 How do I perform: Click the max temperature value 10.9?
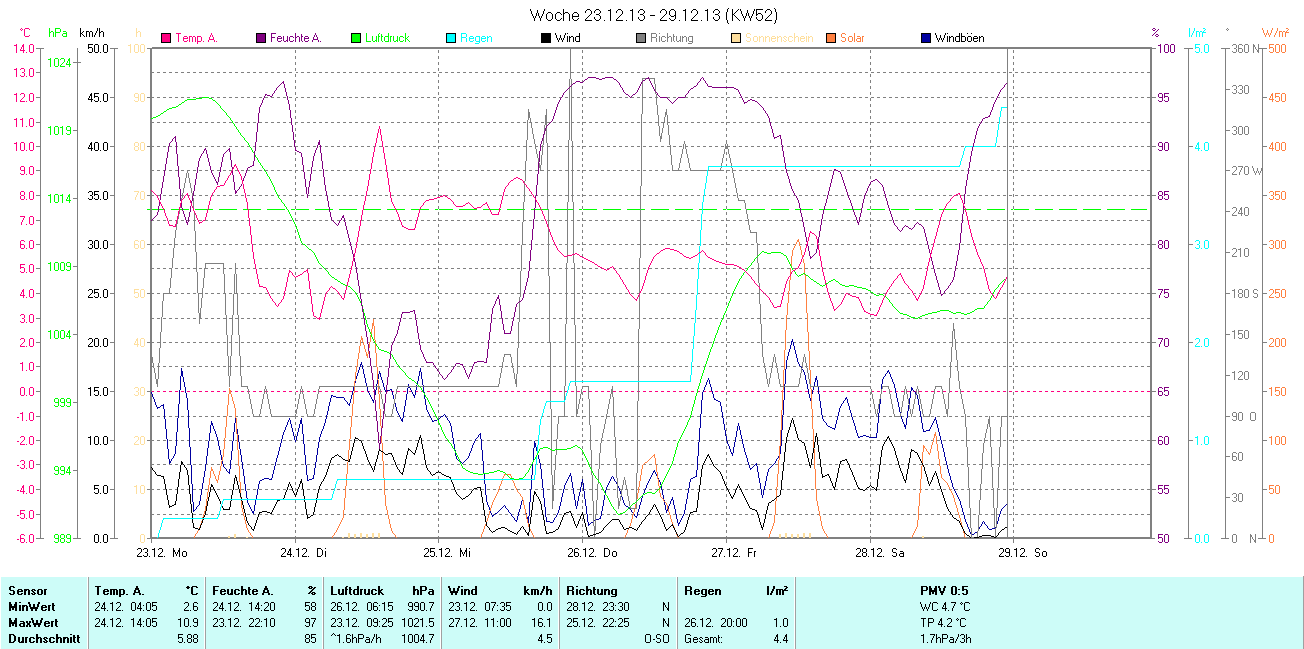click(188, 623)
